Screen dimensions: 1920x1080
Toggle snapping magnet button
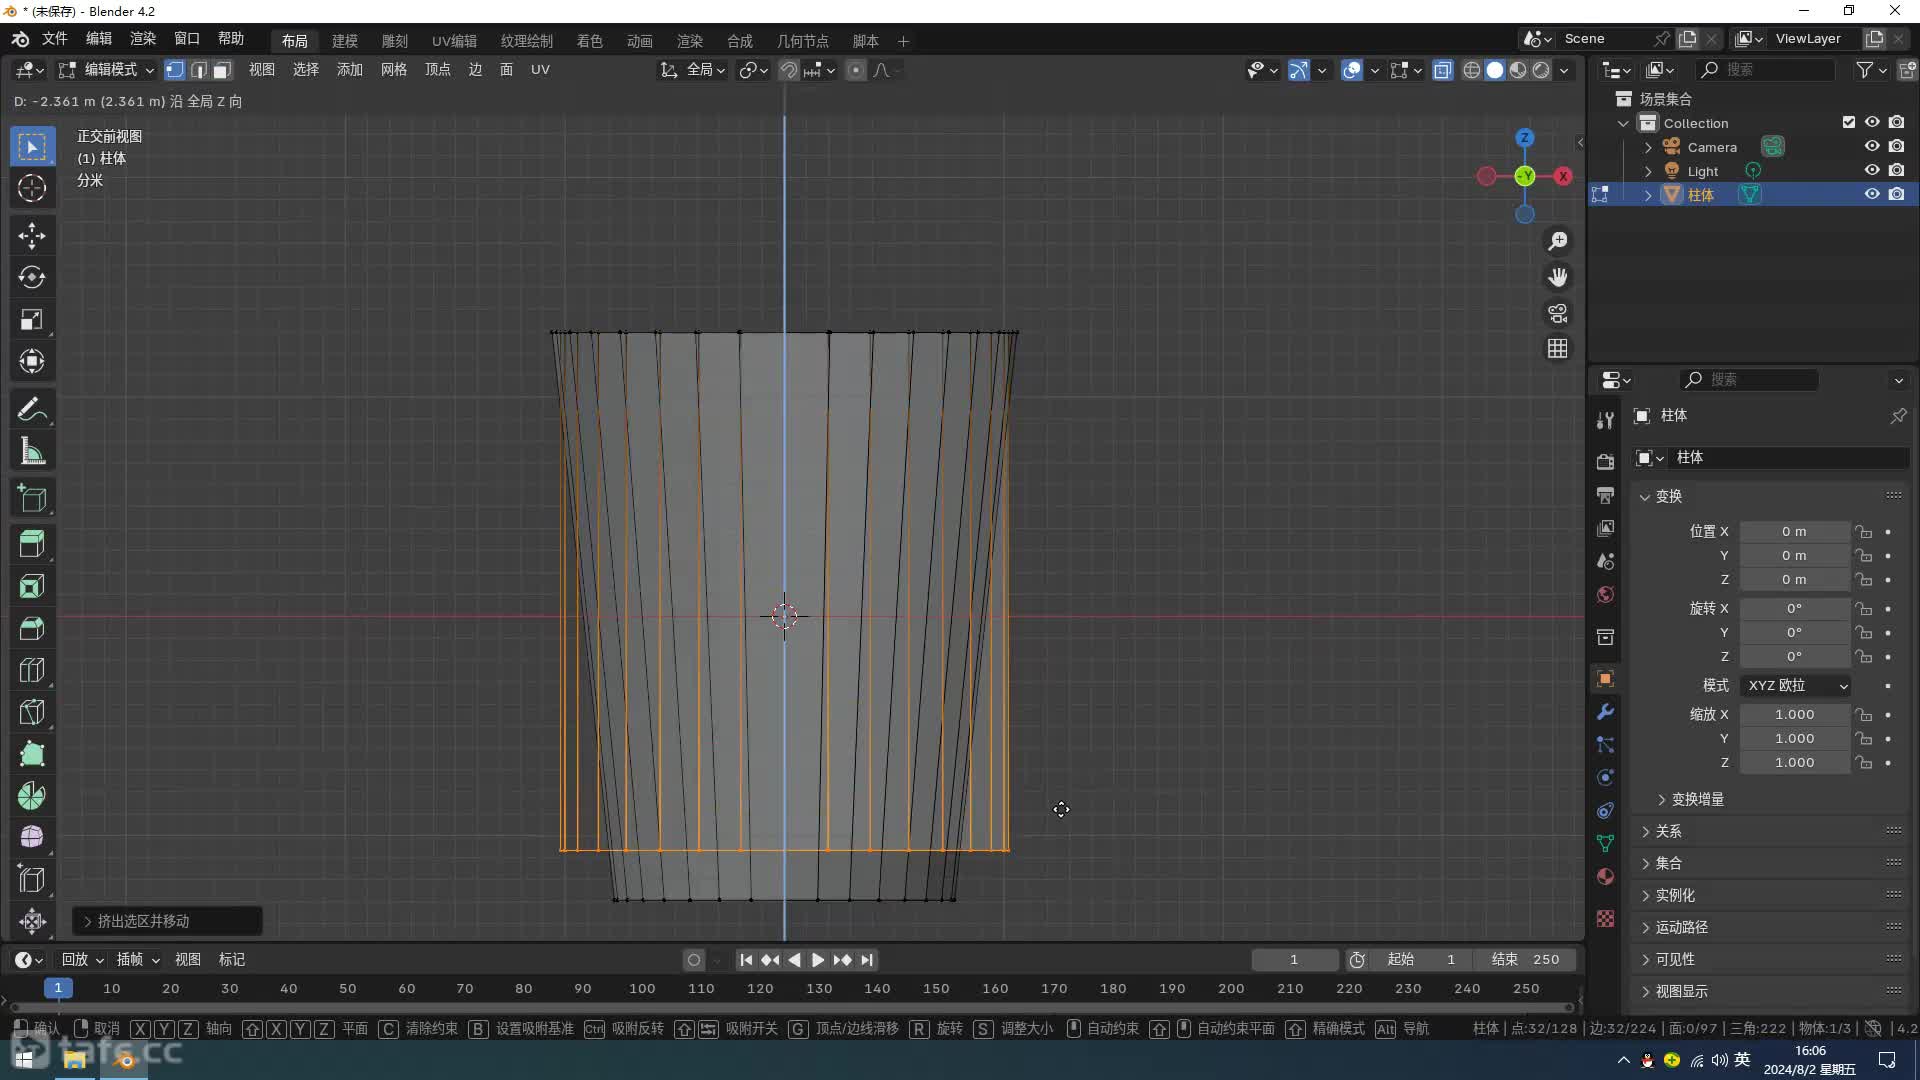(788, 70)
